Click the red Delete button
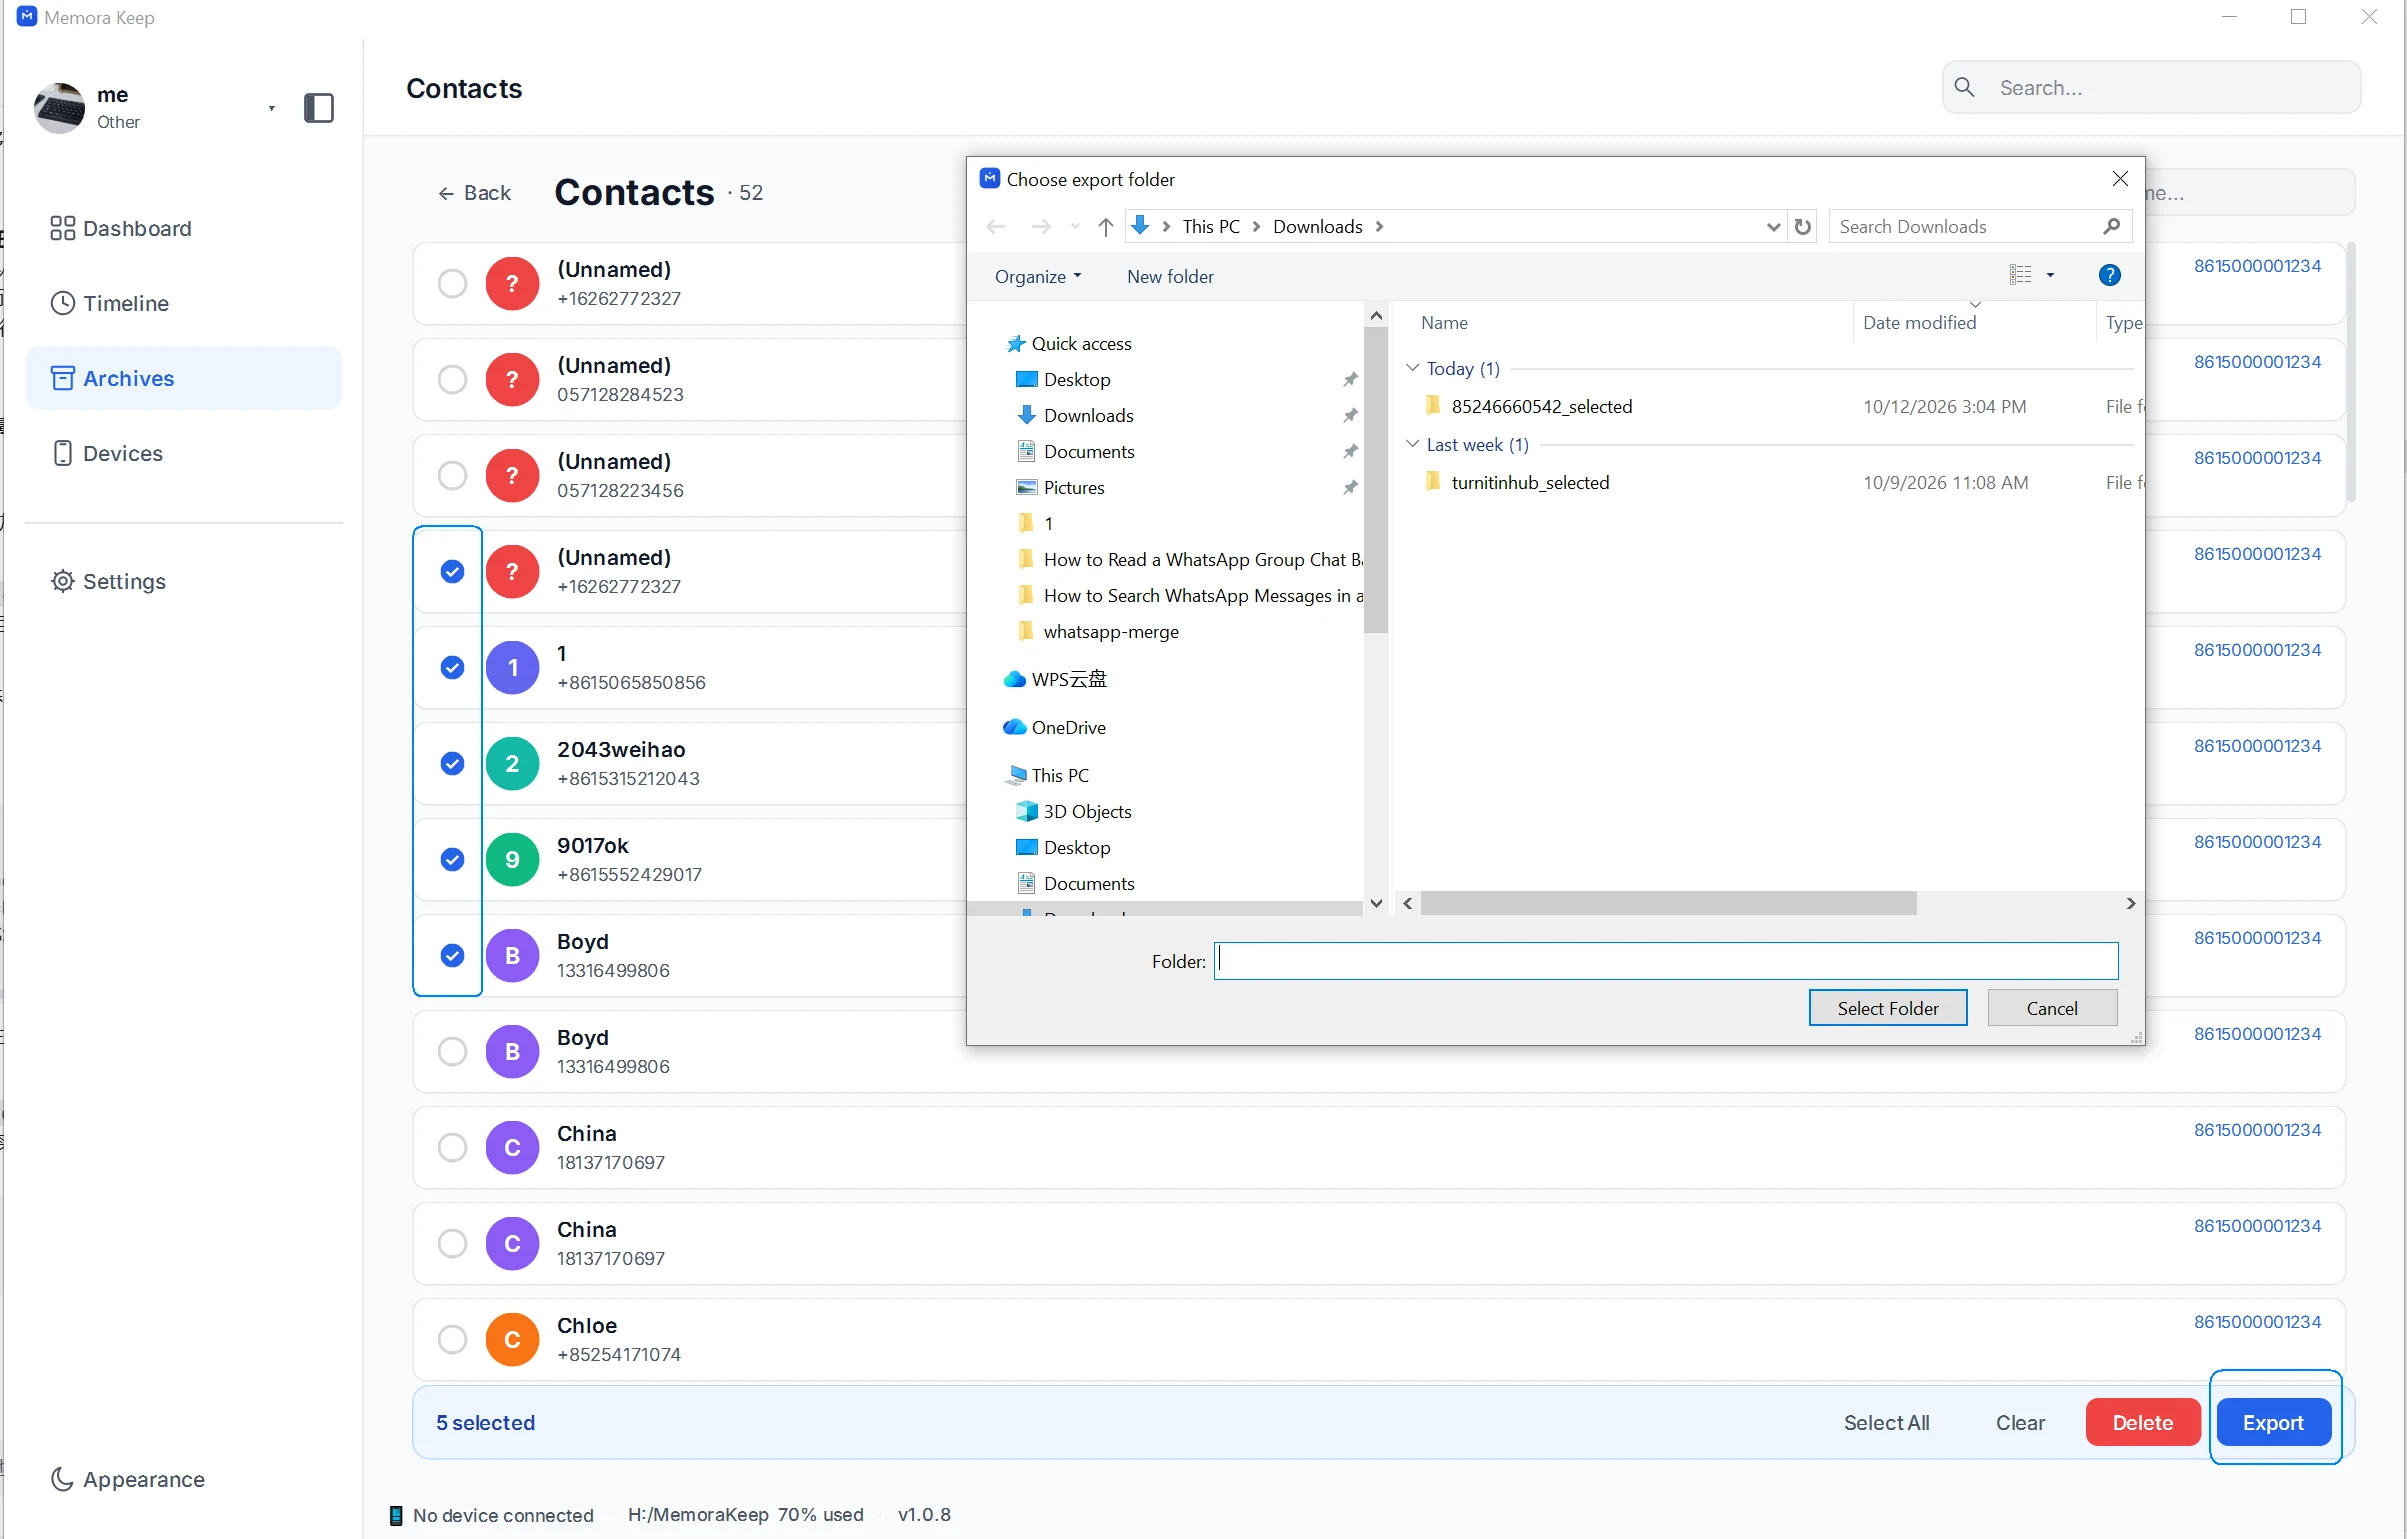 click(x=2142, y=1422)
